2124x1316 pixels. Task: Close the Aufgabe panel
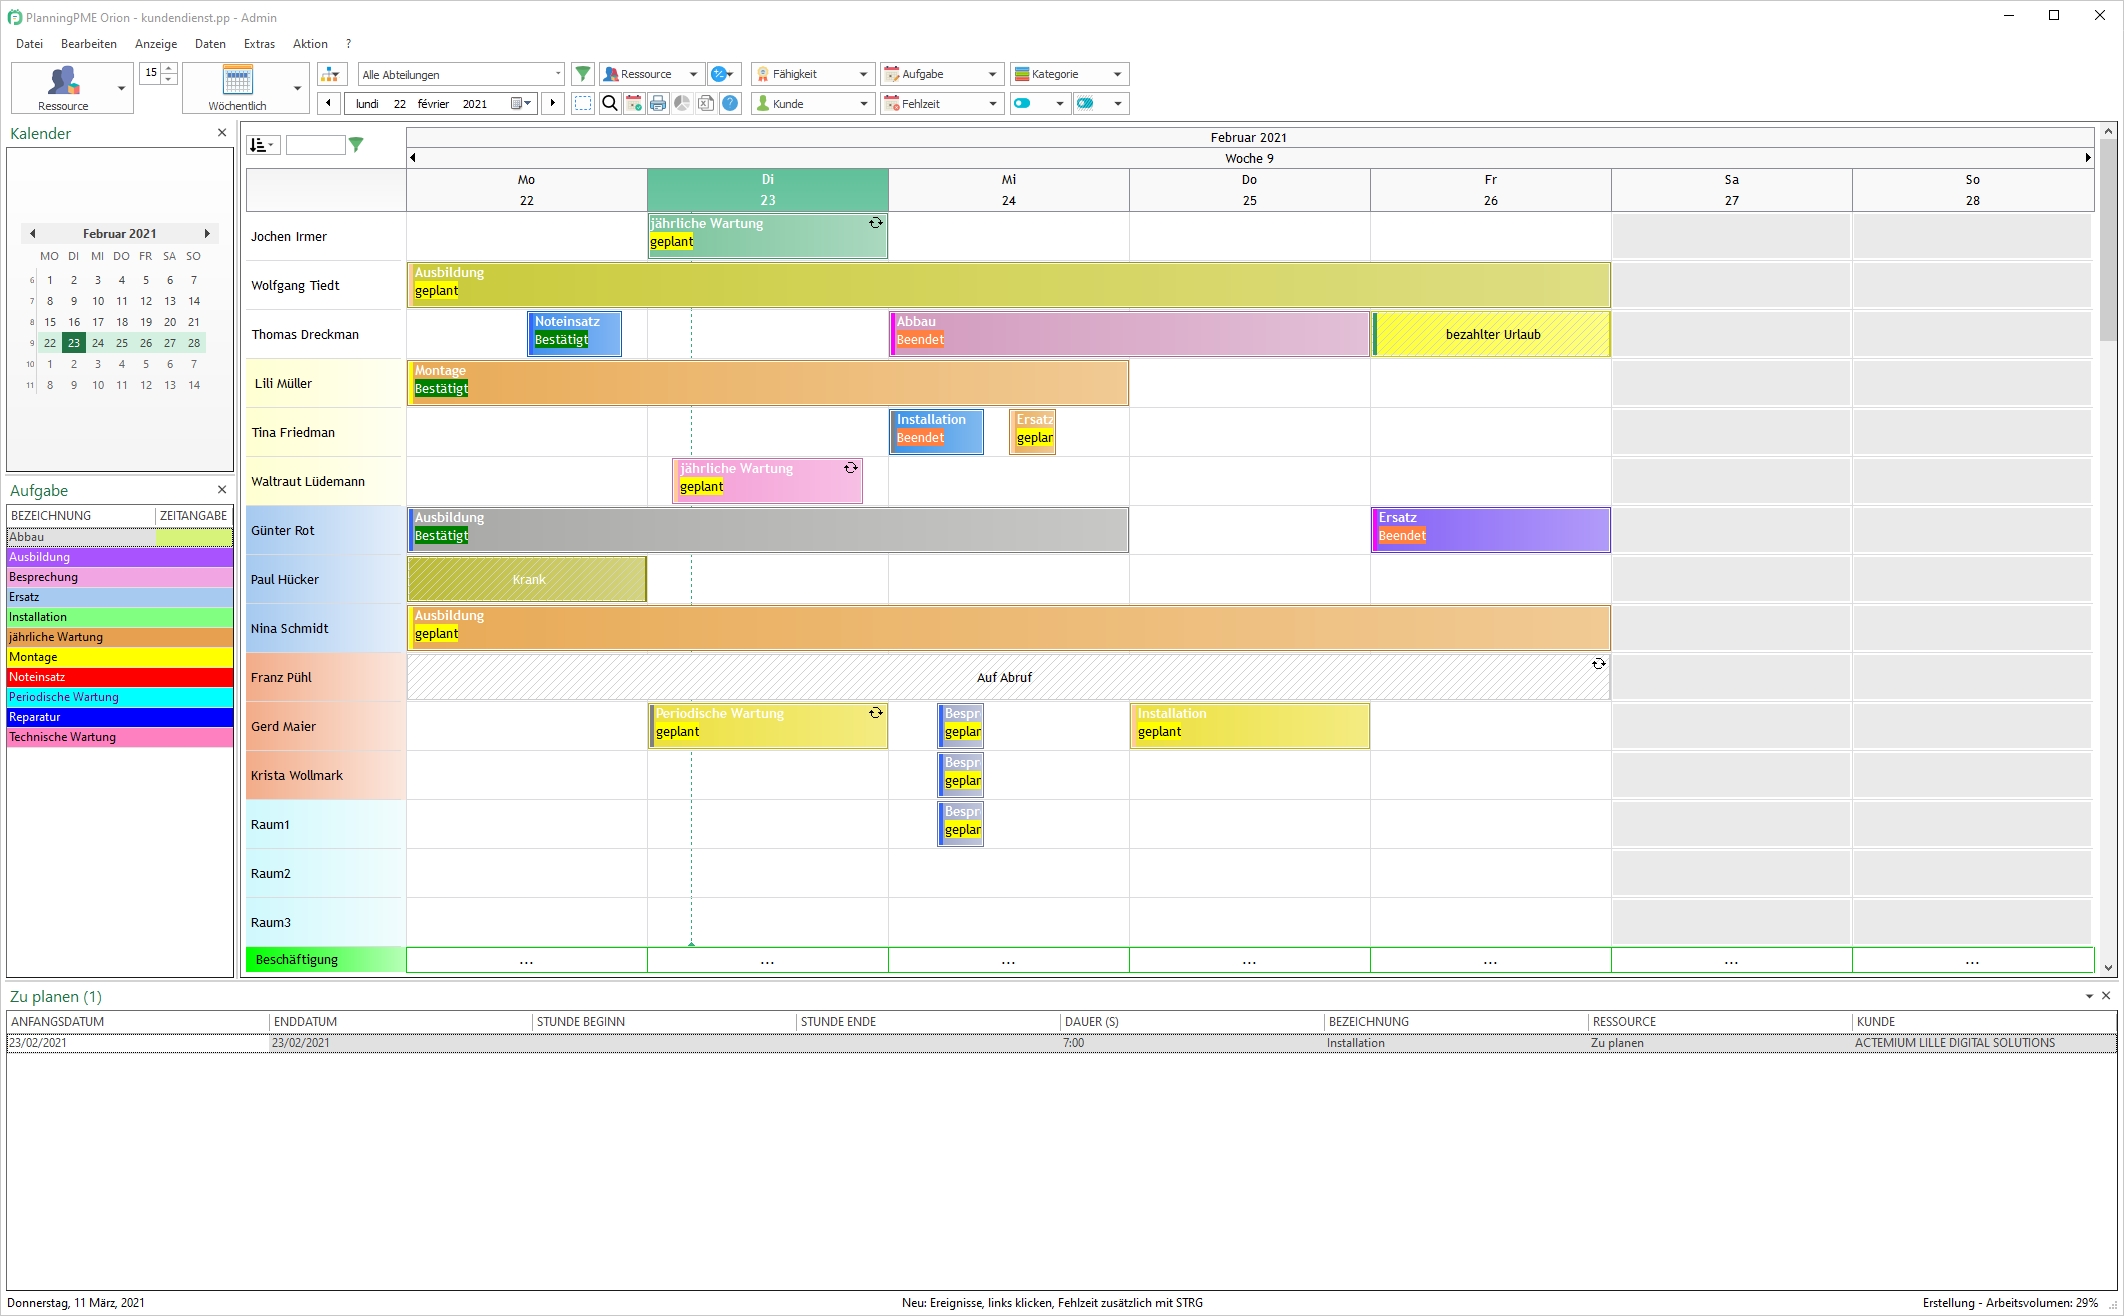point(222,489)
